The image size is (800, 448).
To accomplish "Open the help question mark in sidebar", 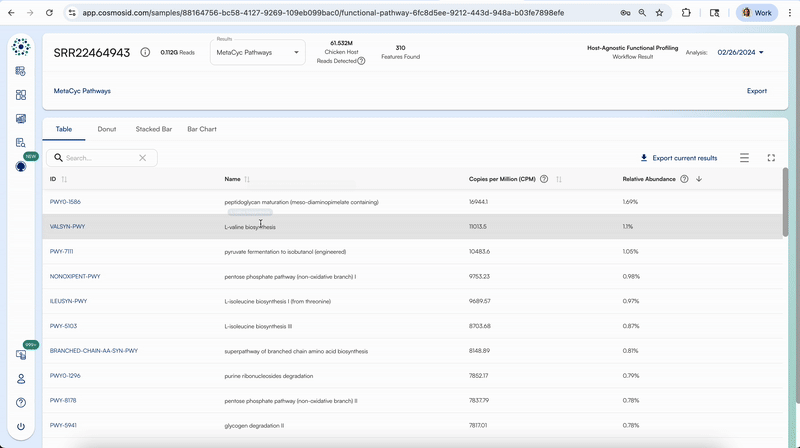I will pyautogui.click(x=20, y=403).
